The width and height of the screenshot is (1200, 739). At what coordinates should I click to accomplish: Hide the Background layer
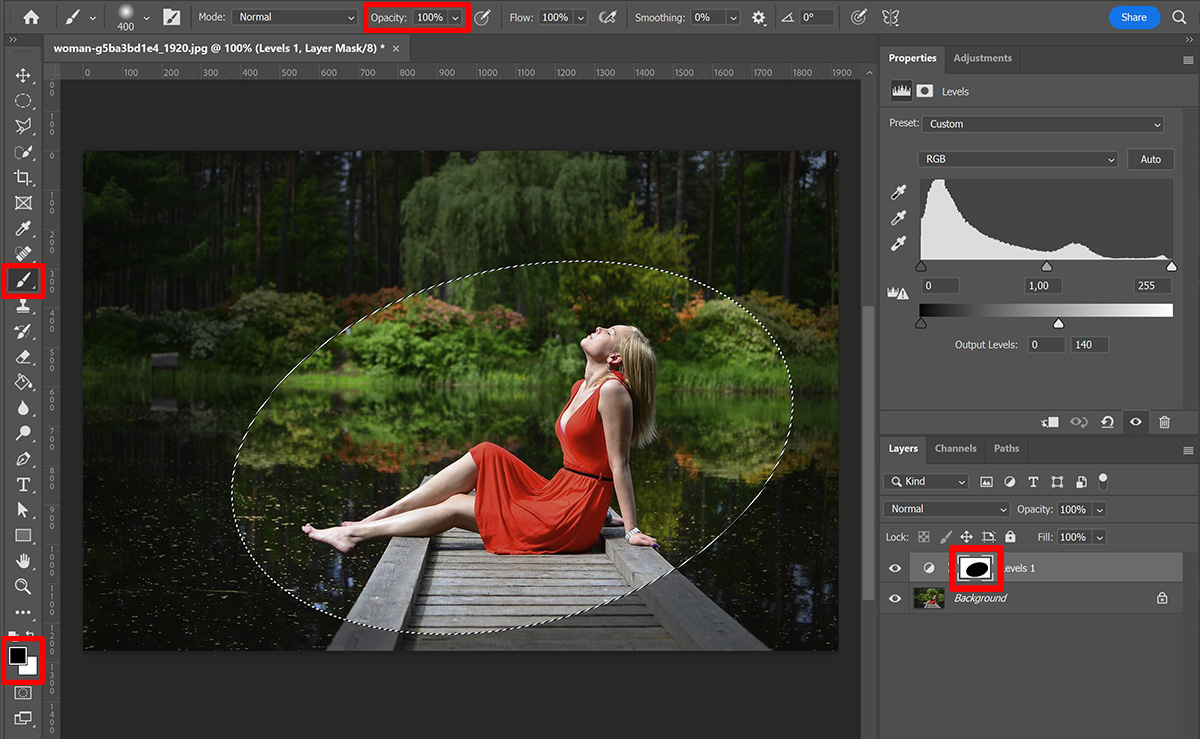pyautogui.click(x=895, y=598)
